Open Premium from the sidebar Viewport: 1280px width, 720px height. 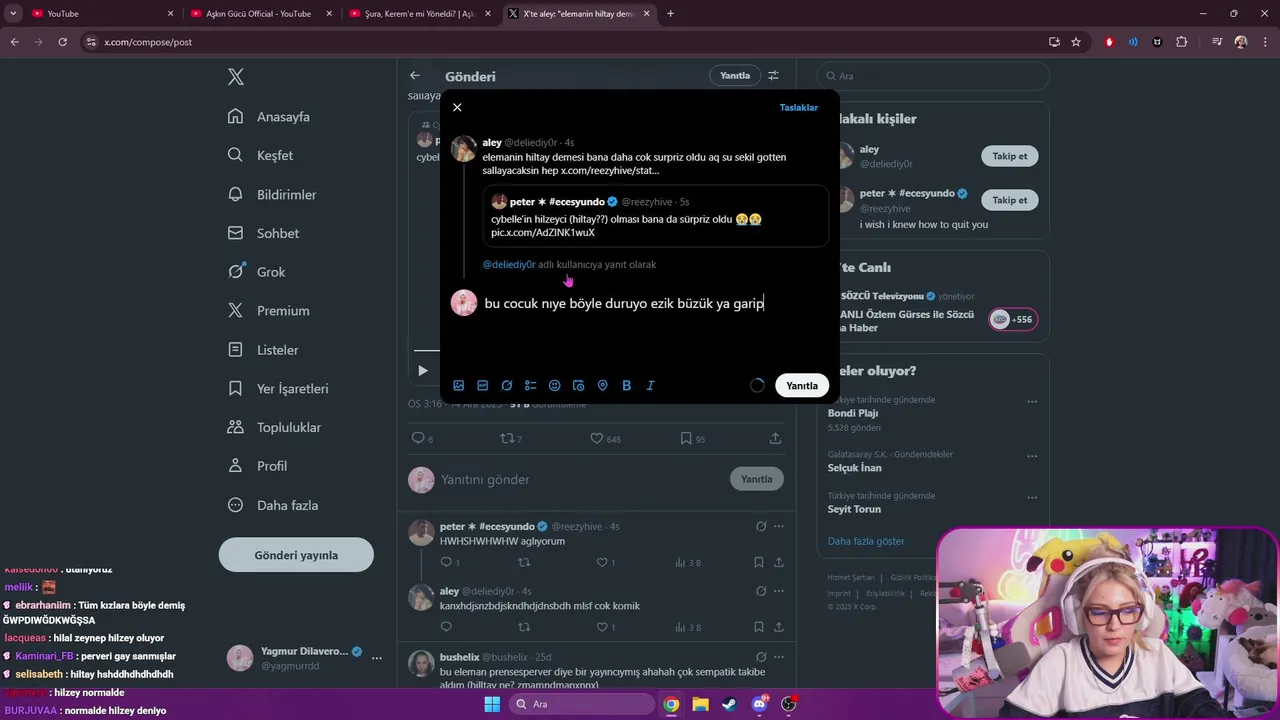(270, 311)
